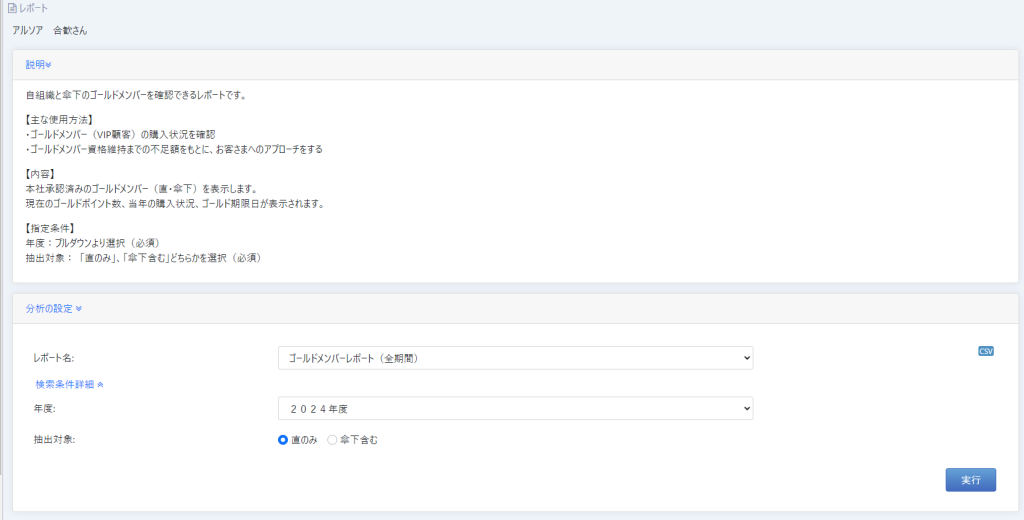Download results with the CSV icon
The height and width of the screenshot is (520, 1024).
(986, 351)
